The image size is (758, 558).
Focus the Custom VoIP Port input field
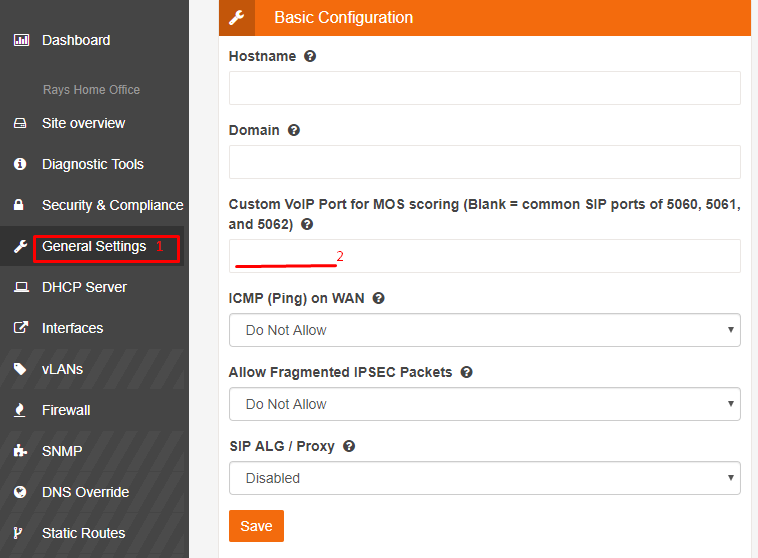point(485,256)
